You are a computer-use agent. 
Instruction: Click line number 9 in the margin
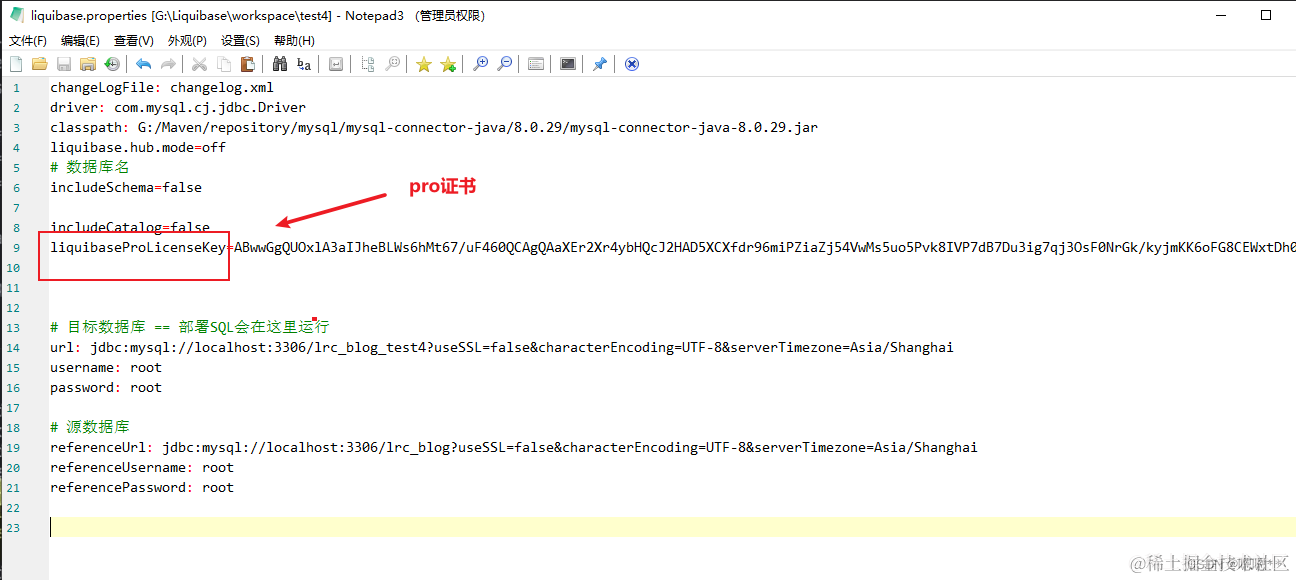[16, 248]
